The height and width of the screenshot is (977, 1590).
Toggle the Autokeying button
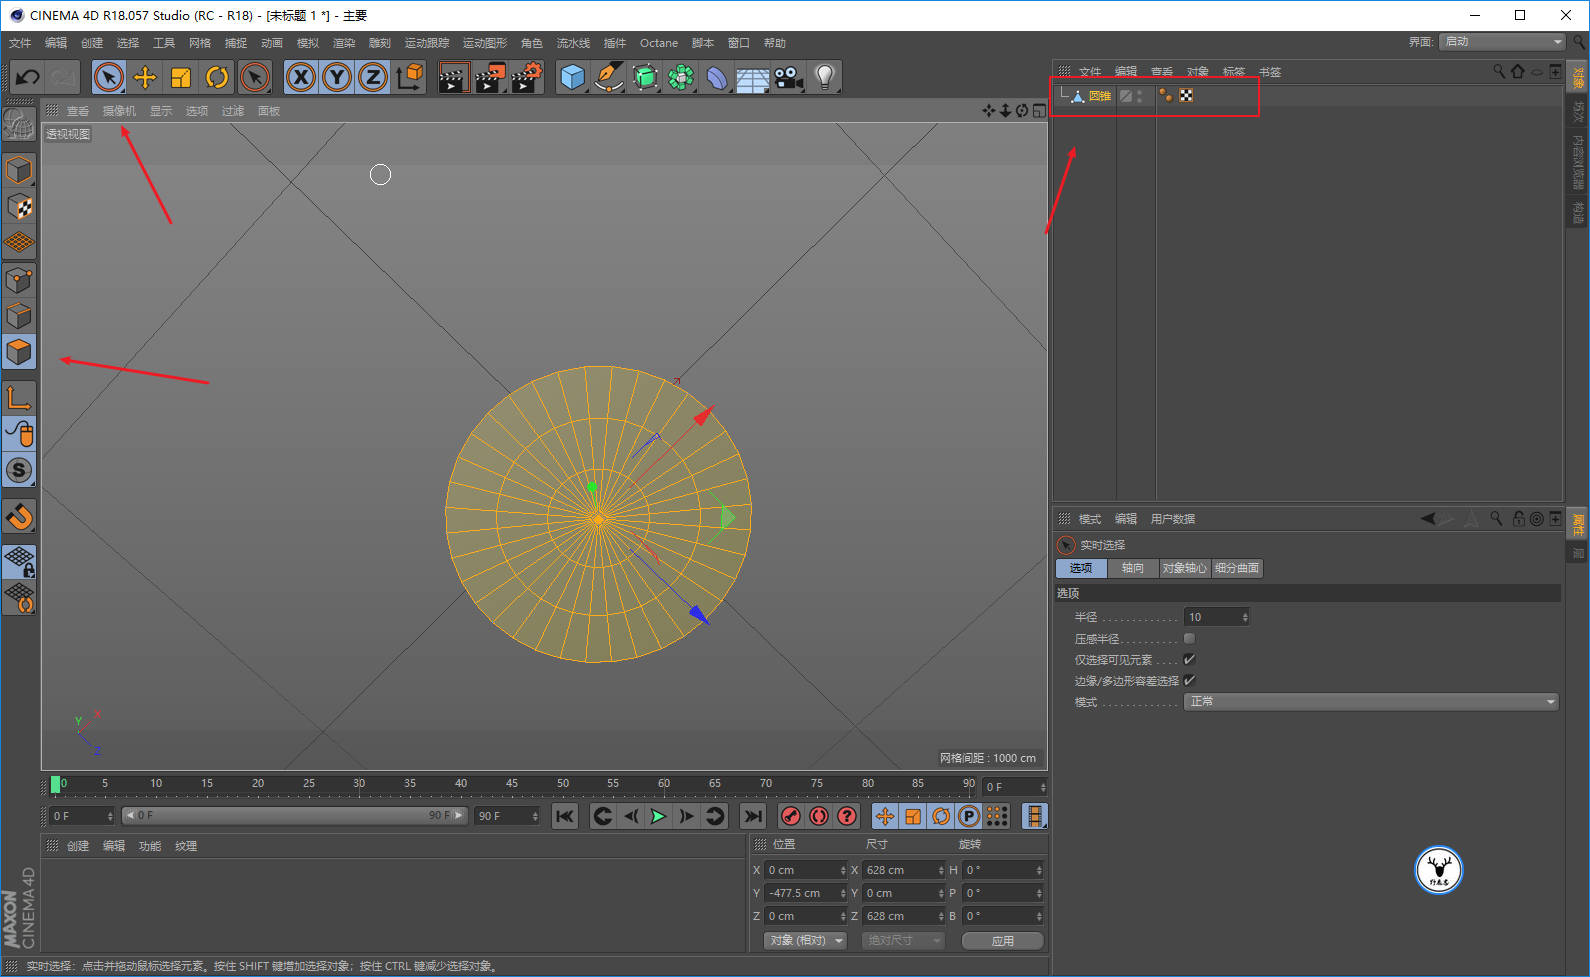click(x=819, y=816)
